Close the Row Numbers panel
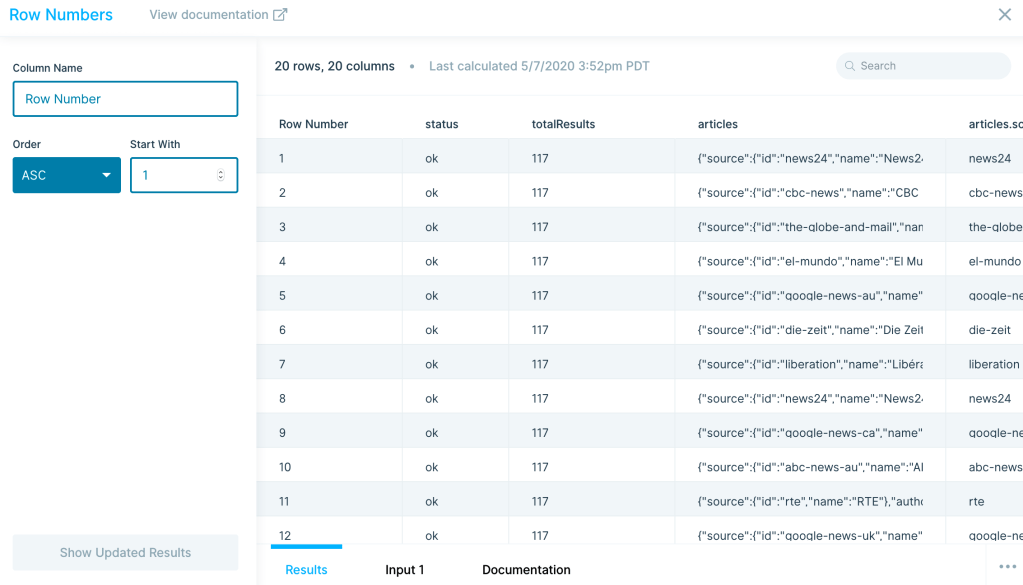 tap(1004, 15)
